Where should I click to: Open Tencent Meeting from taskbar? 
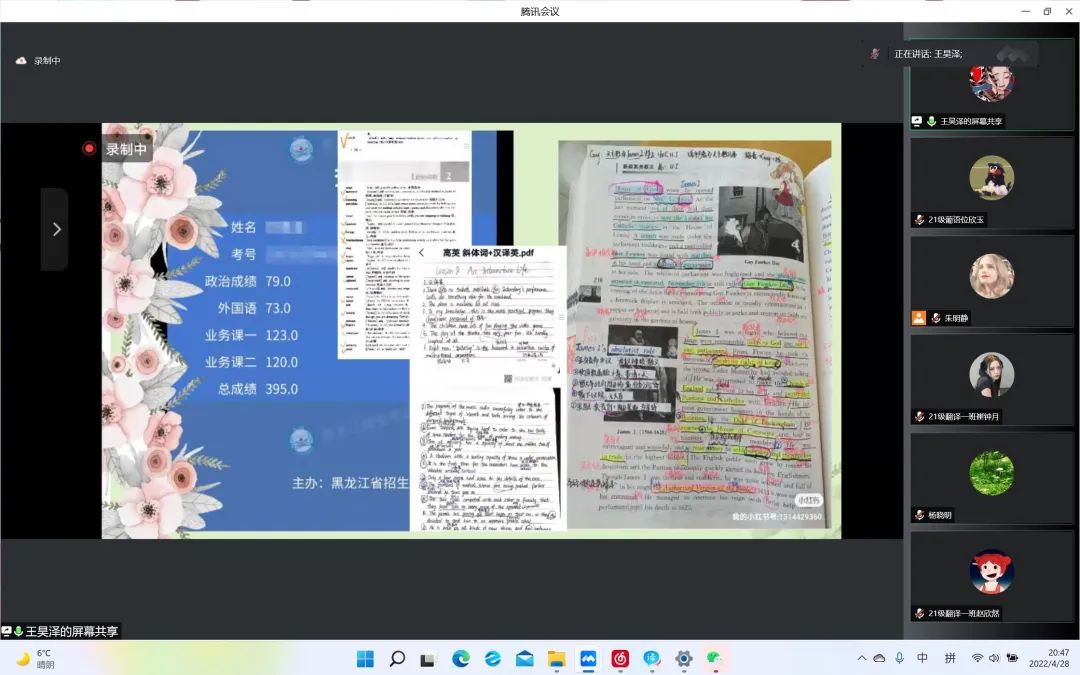pos(588,659)
